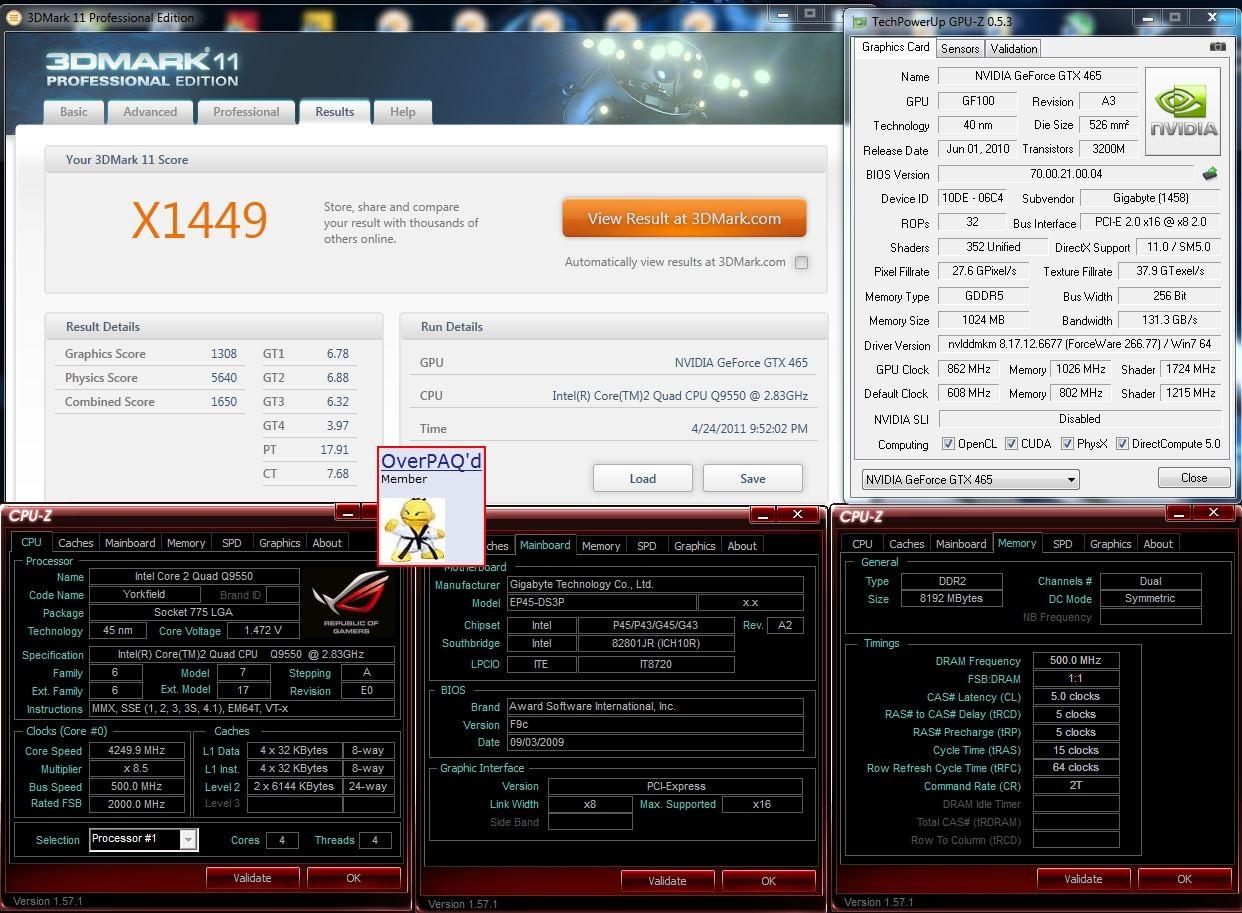This screenshot has width=1242, height=913.
Task: Toggle automatically view results at 3DMark.com checkbox
Action: 801,262
